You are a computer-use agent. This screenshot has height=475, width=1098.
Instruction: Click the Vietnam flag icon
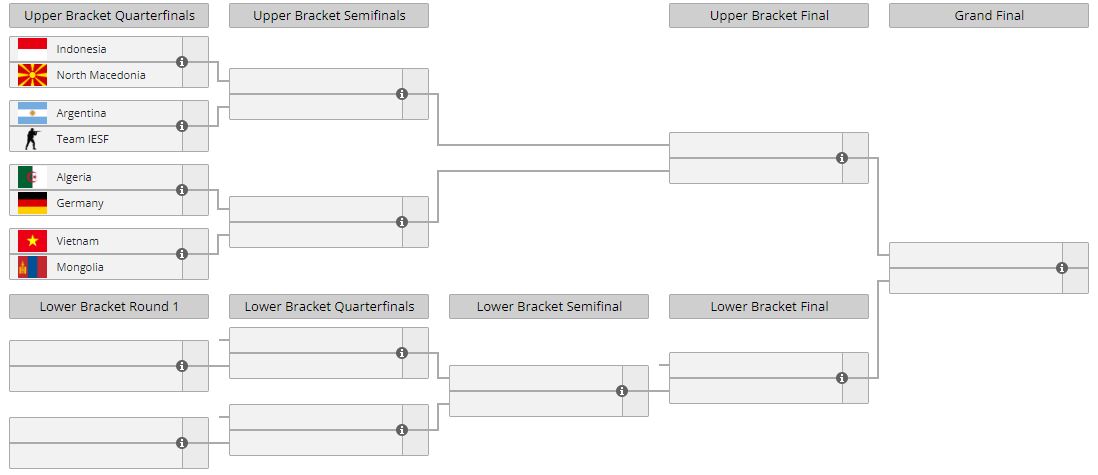coord(32,241)
